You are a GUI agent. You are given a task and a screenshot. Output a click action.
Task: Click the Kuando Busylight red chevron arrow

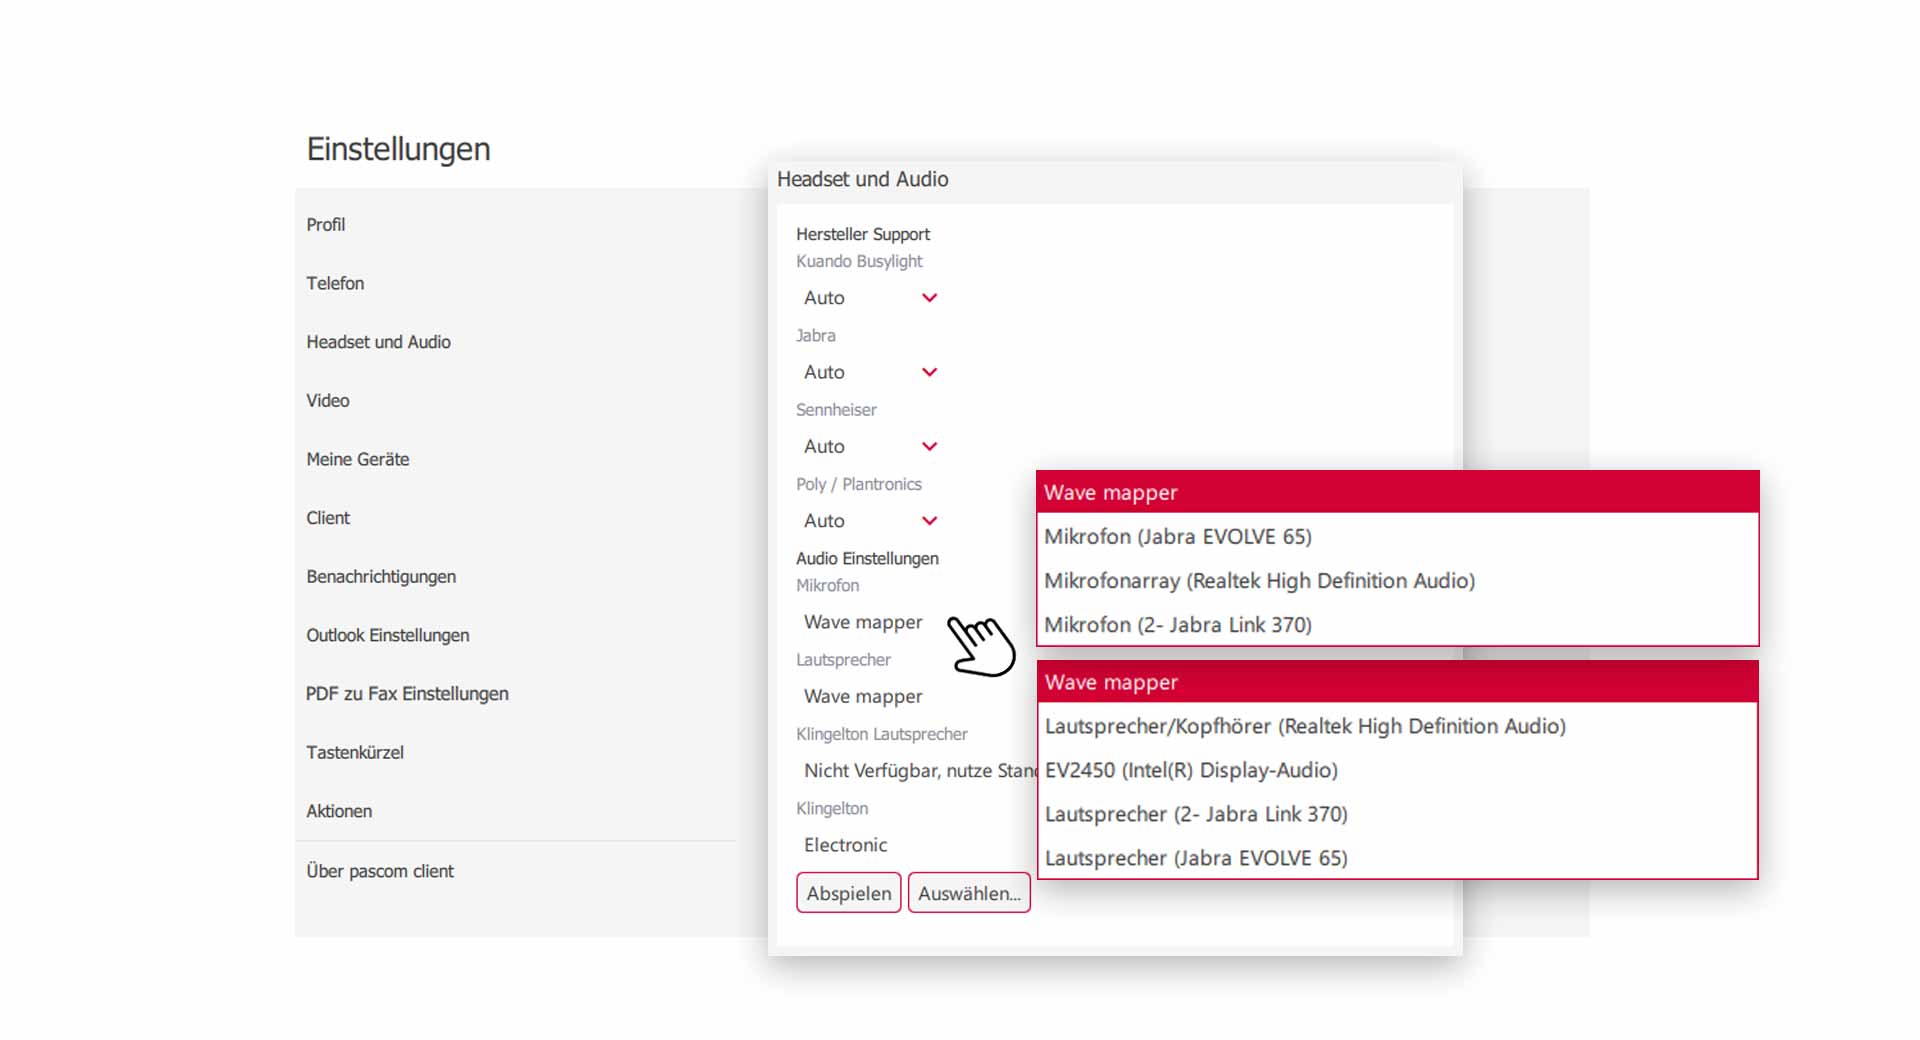click(929, 298)
